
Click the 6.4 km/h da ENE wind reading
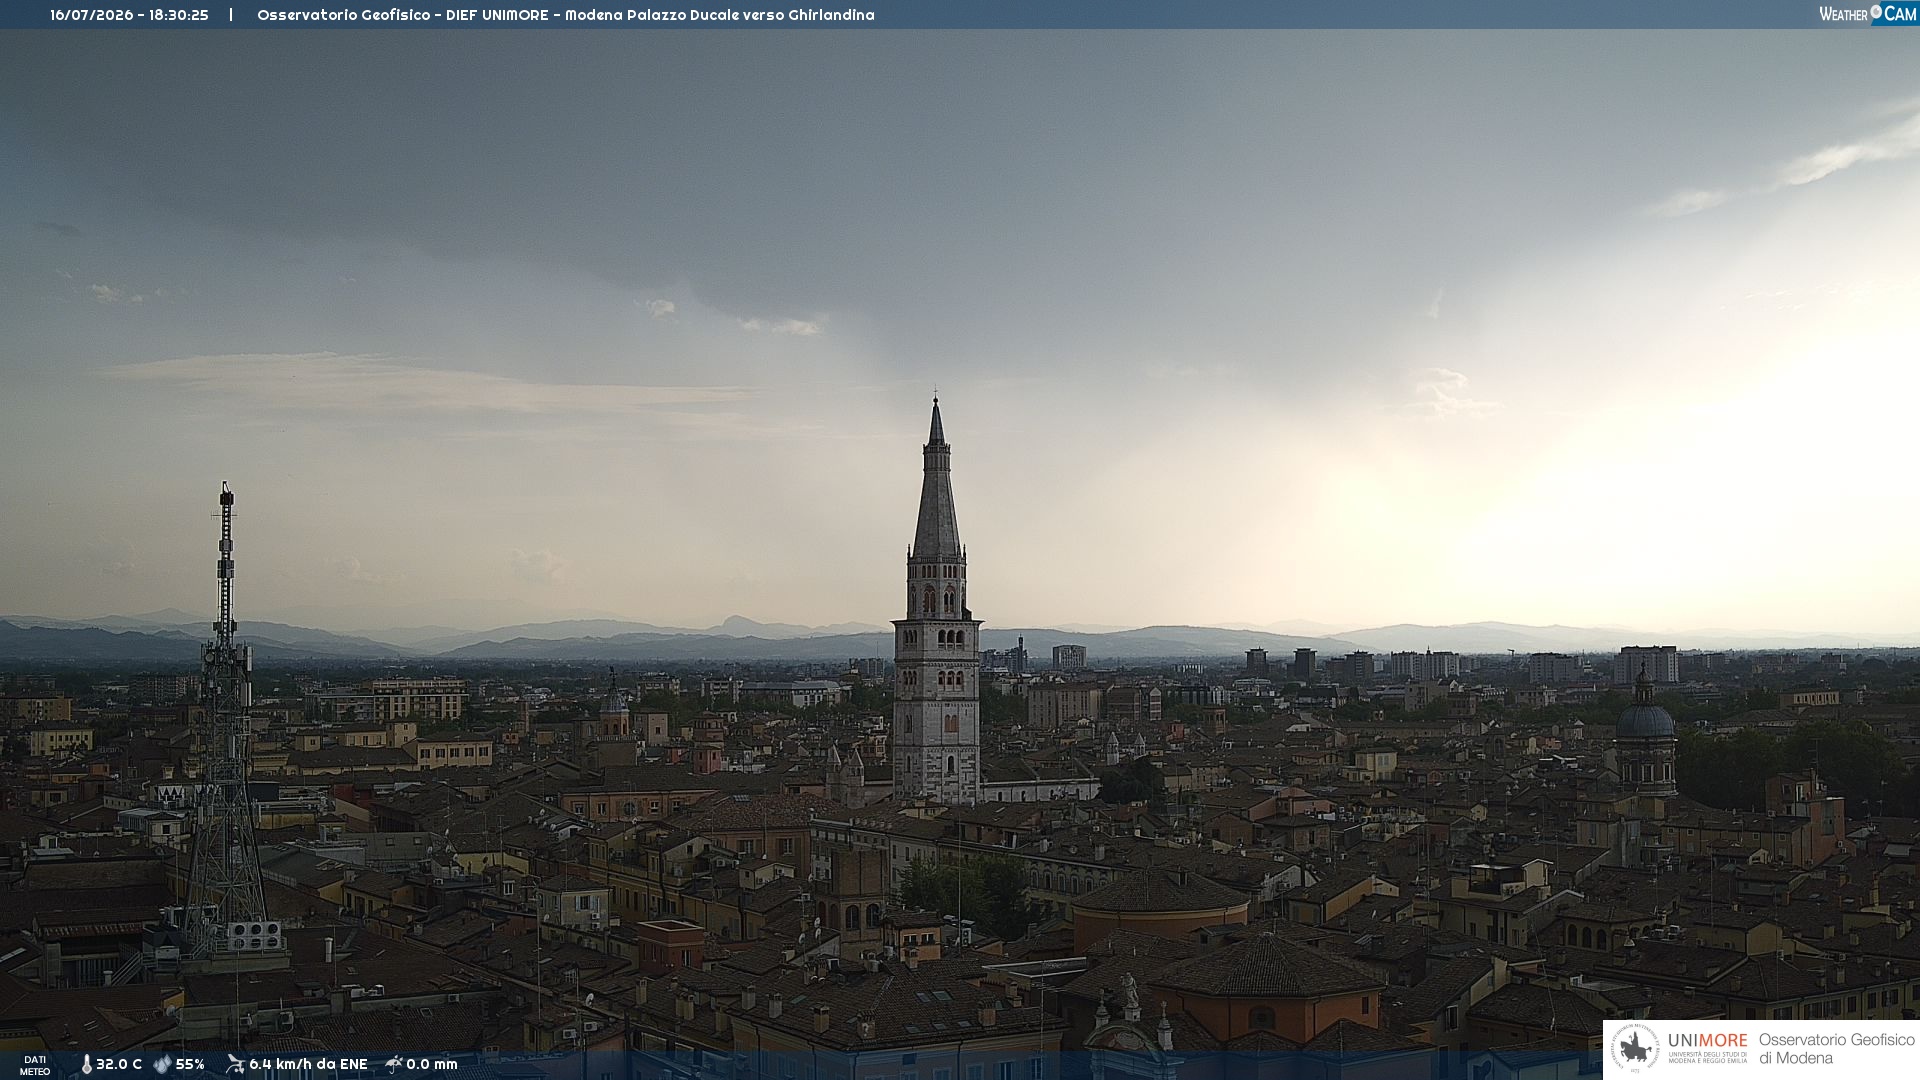click(x=308, y=1064)
